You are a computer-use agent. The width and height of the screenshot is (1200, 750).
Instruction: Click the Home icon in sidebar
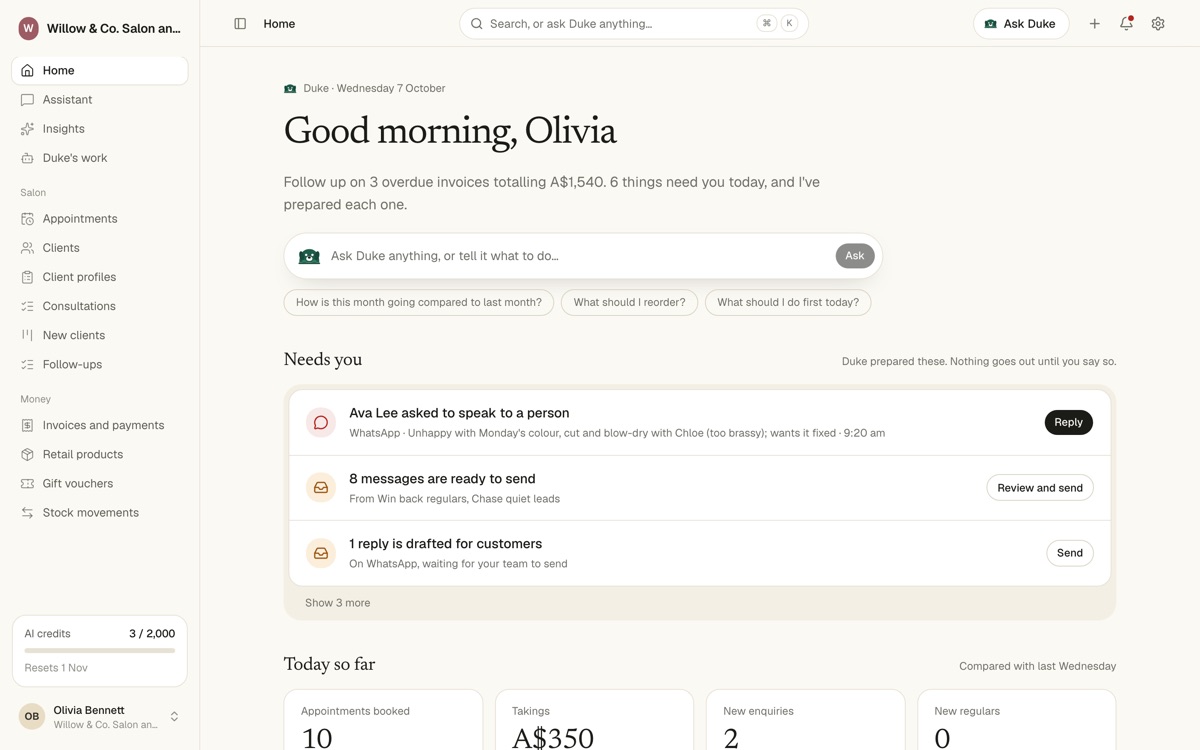[27, 70]
